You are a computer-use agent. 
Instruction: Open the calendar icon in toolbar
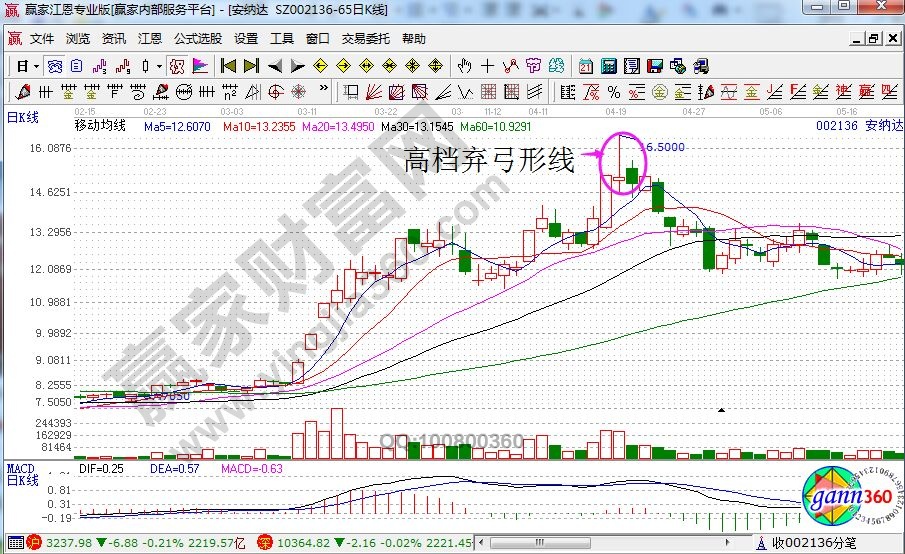point(586,66)
